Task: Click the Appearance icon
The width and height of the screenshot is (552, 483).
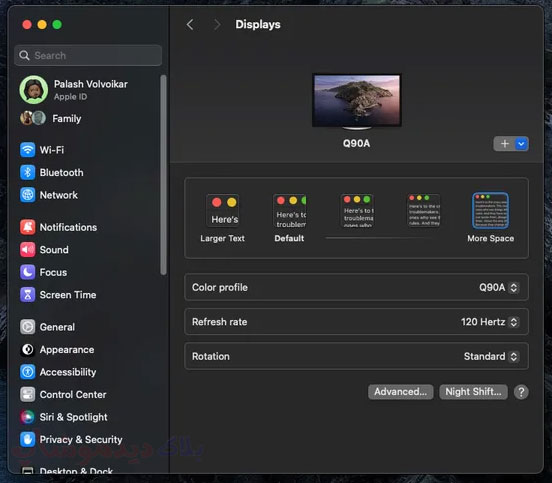Action: tap(27, 350)
